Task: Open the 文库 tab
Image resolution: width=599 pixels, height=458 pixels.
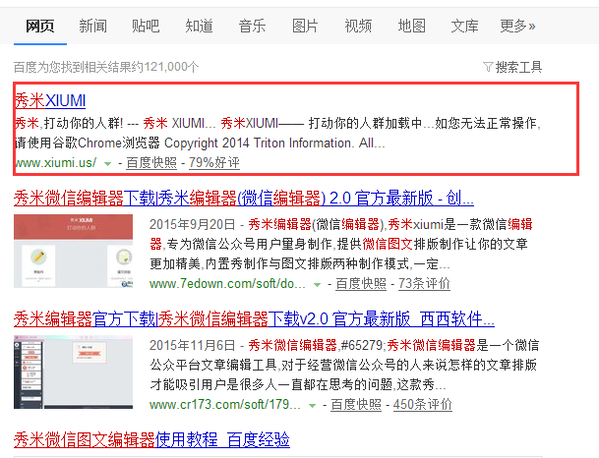Action: 465,26
